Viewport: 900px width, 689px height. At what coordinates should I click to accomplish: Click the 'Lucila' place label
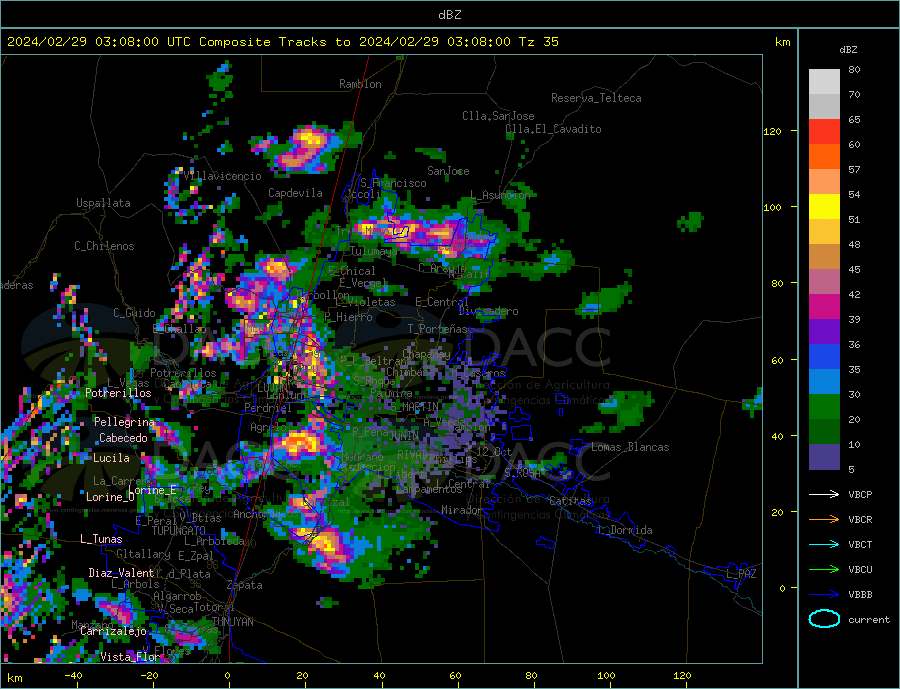[111, 458]
